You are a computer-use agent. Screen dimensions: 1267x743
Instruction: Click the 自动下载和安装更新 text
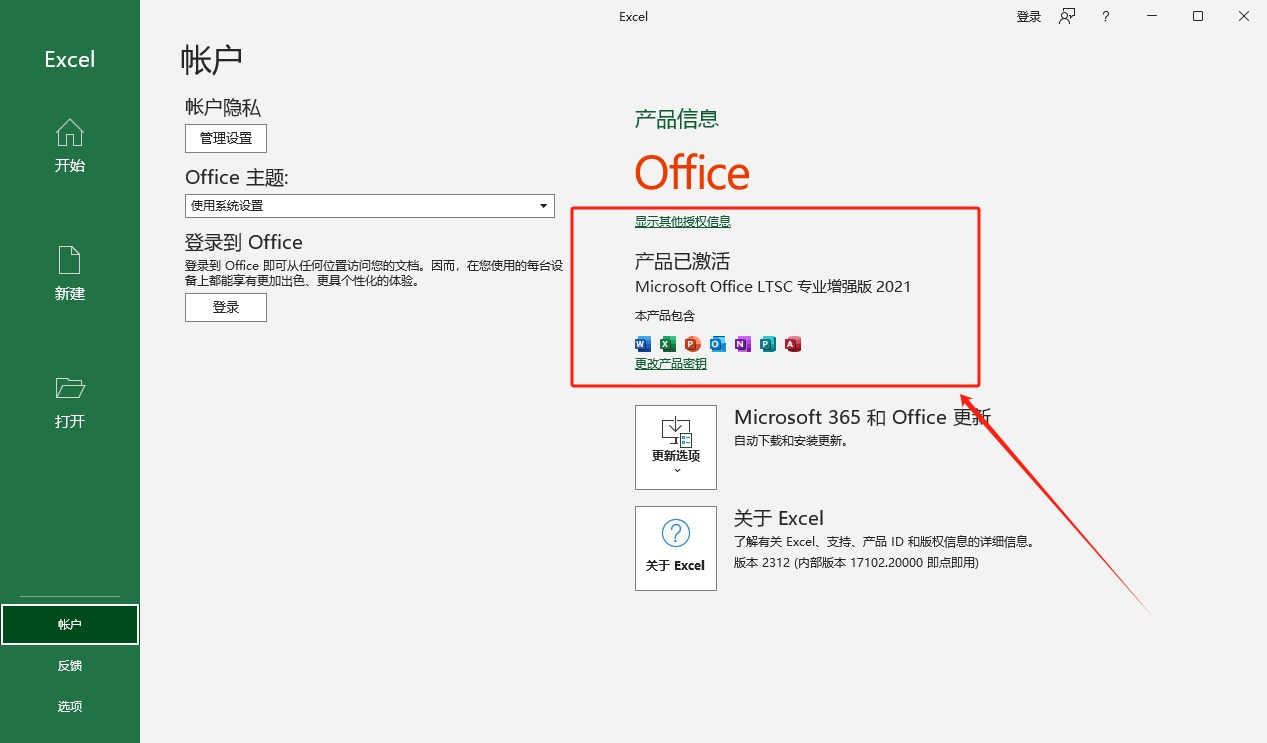(x=791, y=441)
